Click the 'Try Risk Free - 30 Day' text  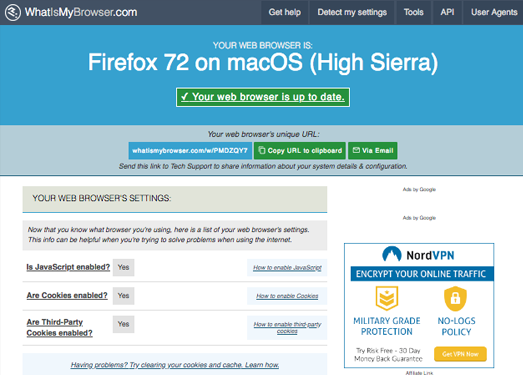coord(388,351)
